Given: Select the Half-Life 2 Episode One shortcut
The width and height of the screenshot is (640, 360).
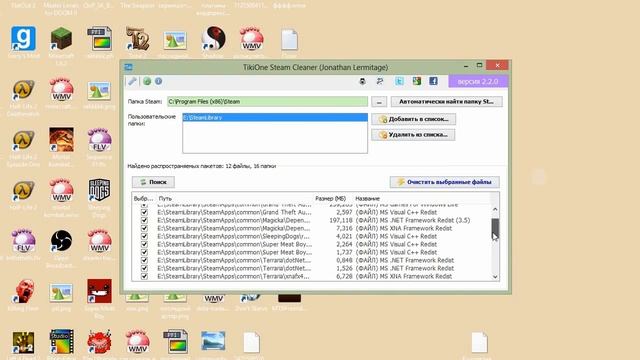Looking at the screenshot, I should click(x=23, y=140).
